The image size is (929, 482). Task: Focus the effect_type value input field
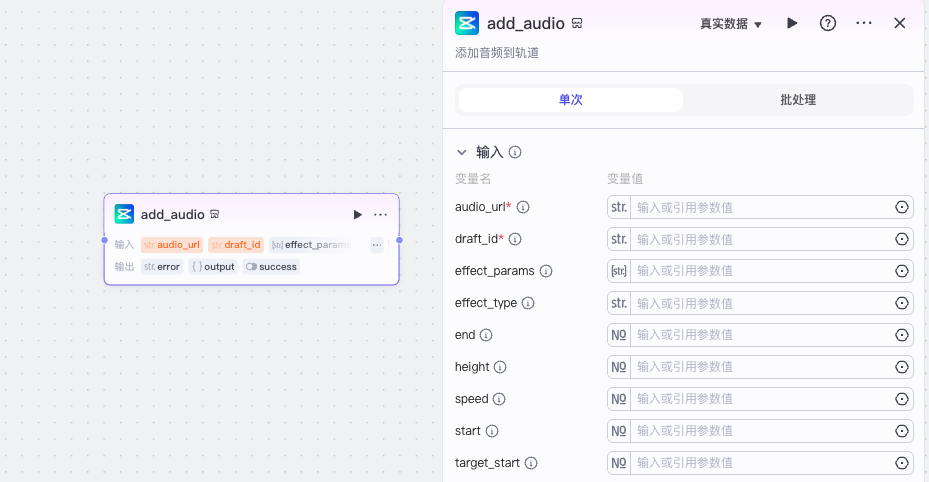(x=761, y=303)
